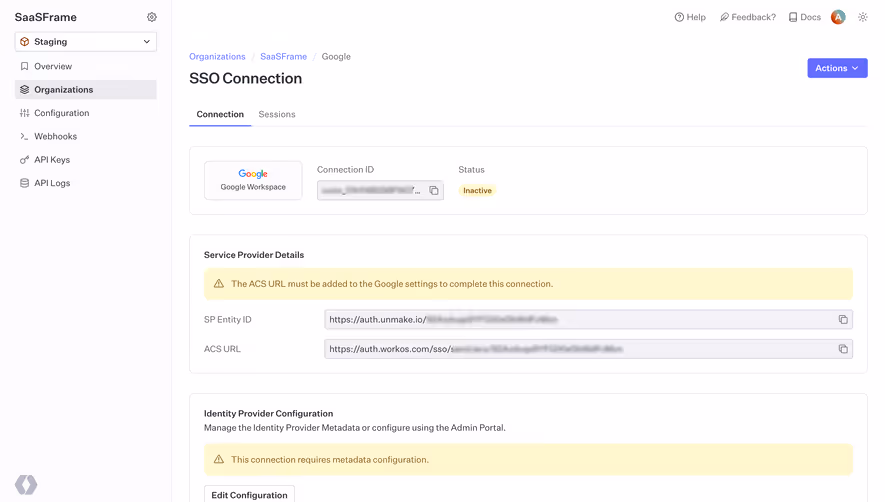Click the Inactive status badge
885x502 pixels.
477,190
